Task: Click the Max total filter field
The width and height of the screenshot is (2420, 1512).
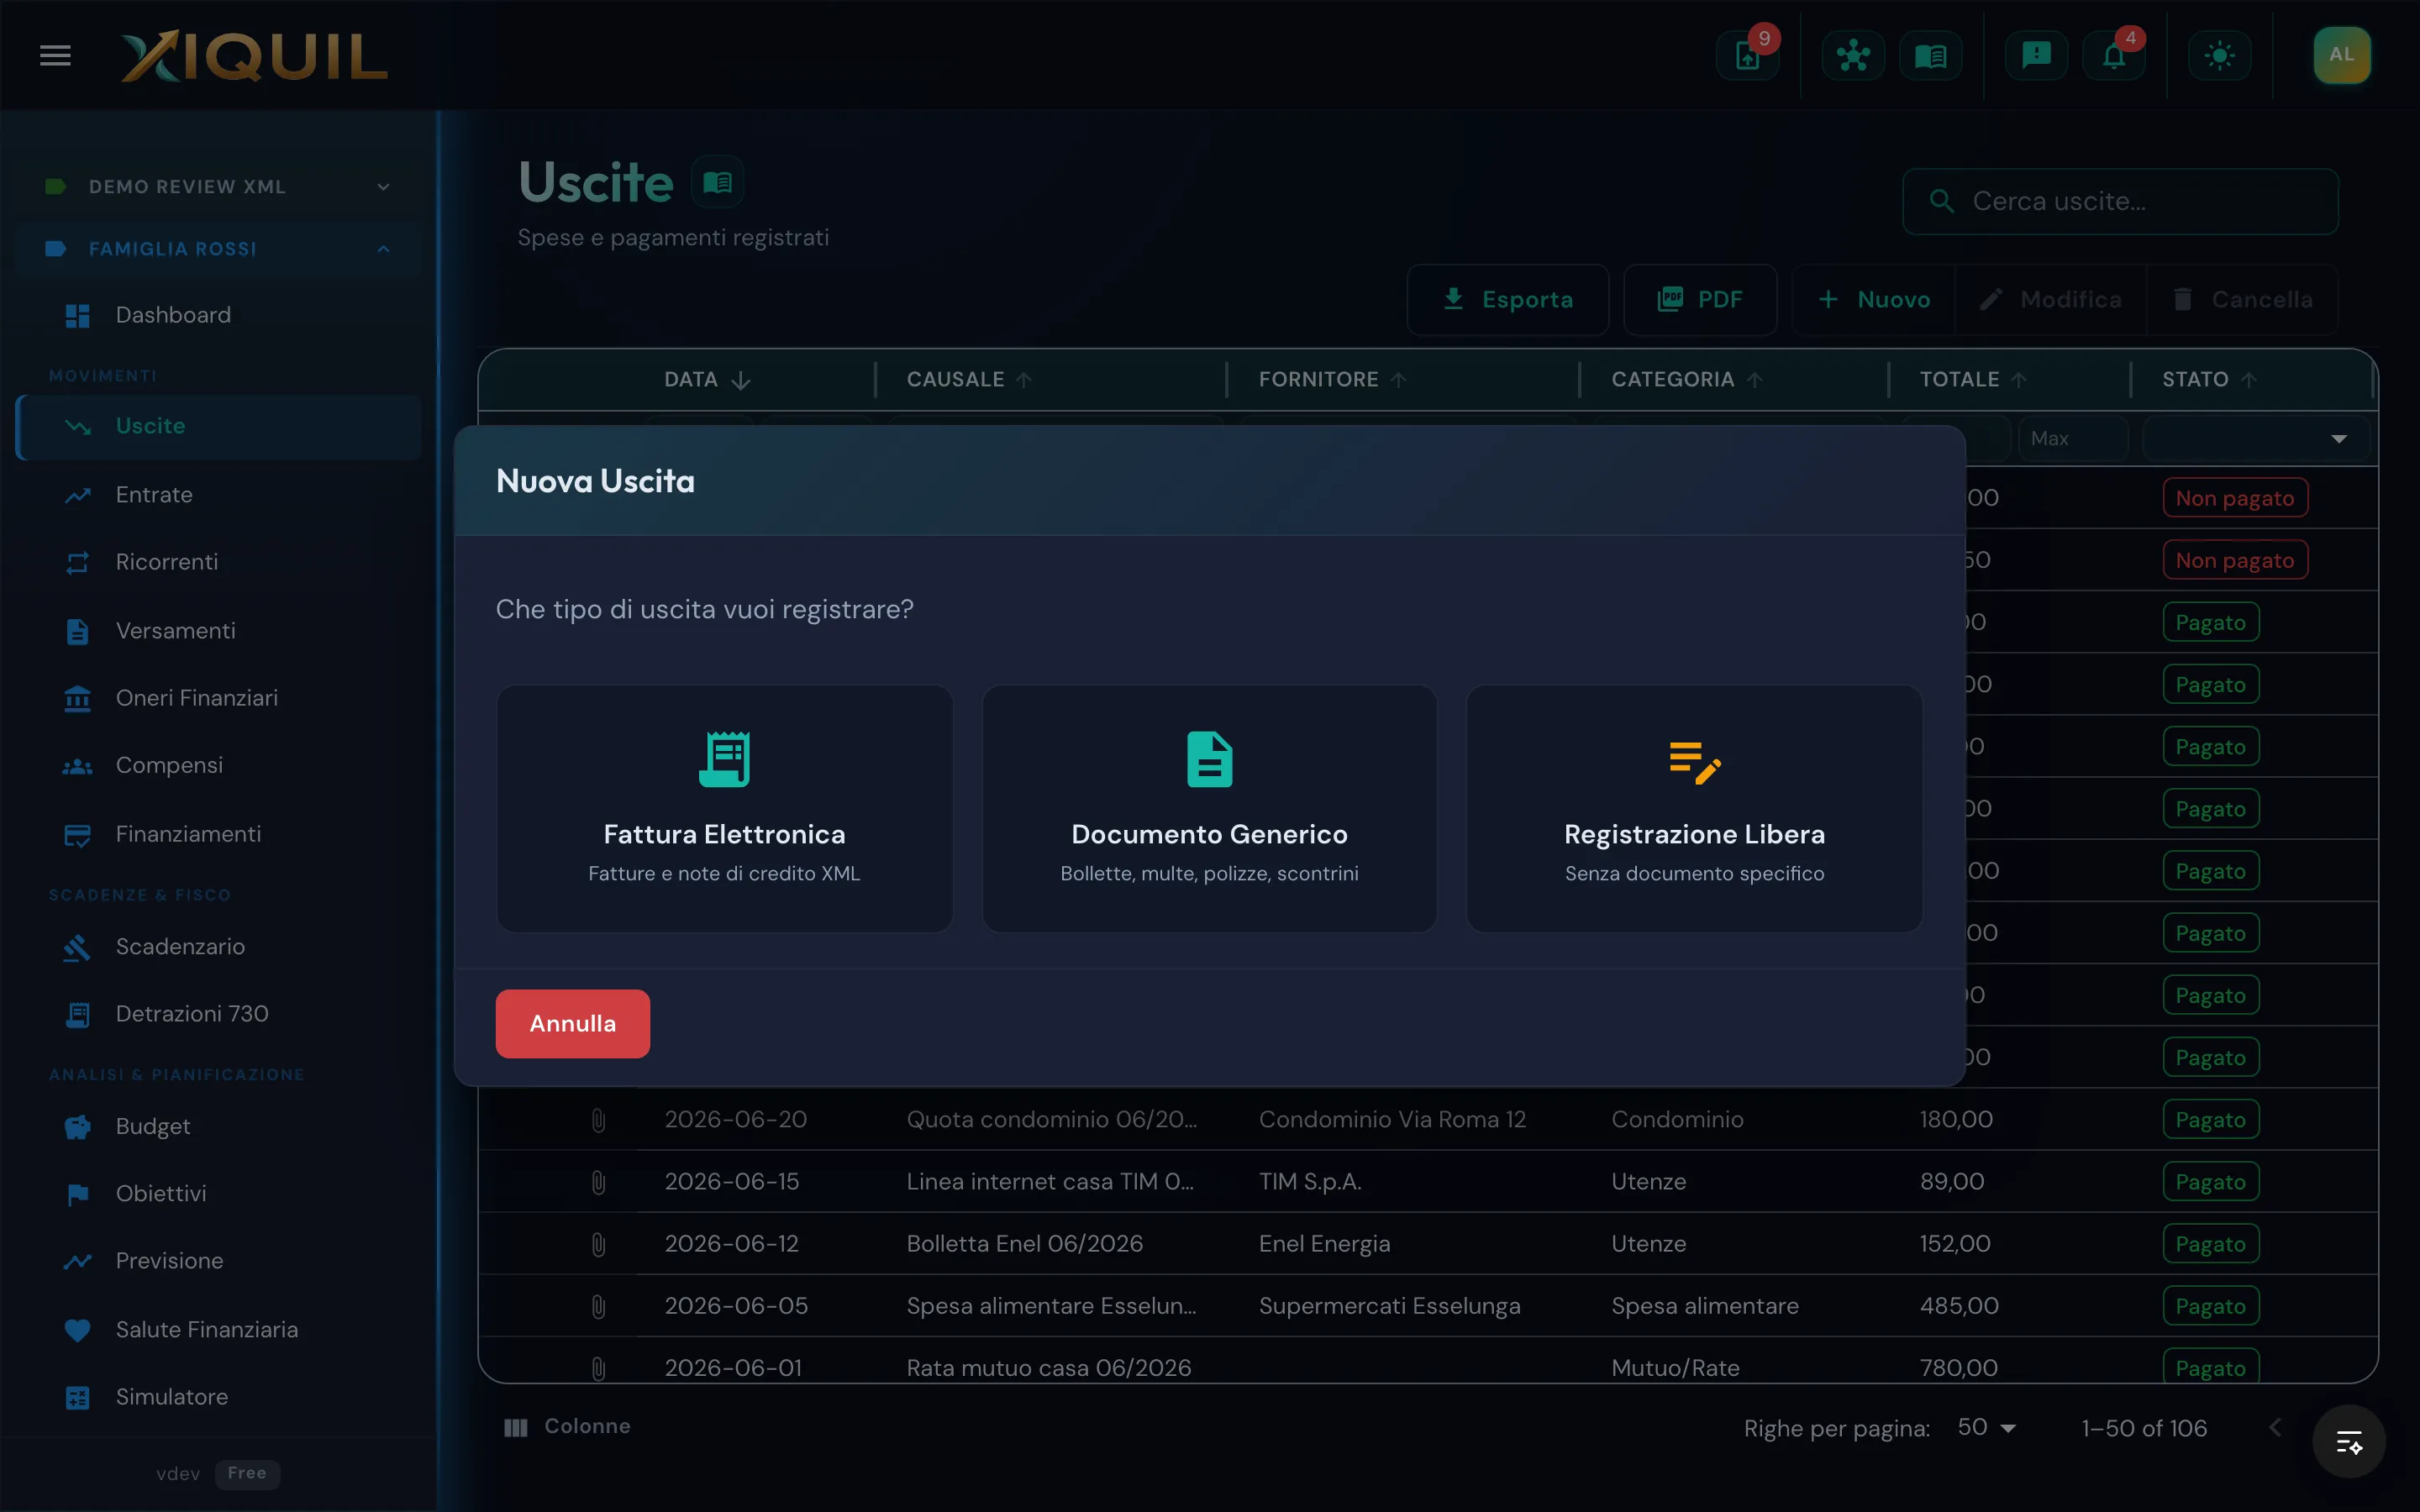Action: (2072, 439)
